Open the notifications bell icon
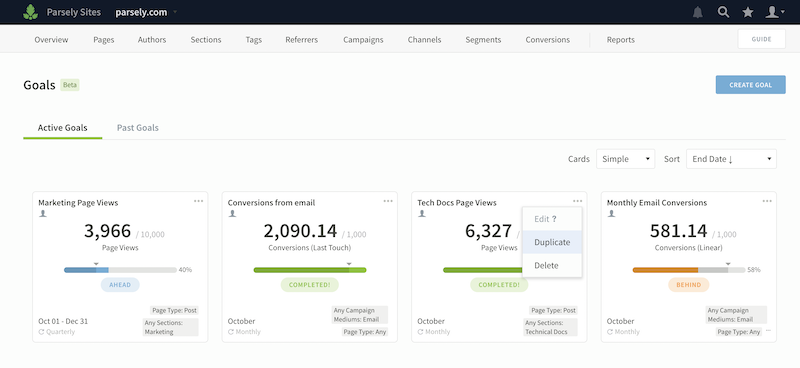Image resolution: width=800 pixels, height=368 pixels. tap(697, 12)
